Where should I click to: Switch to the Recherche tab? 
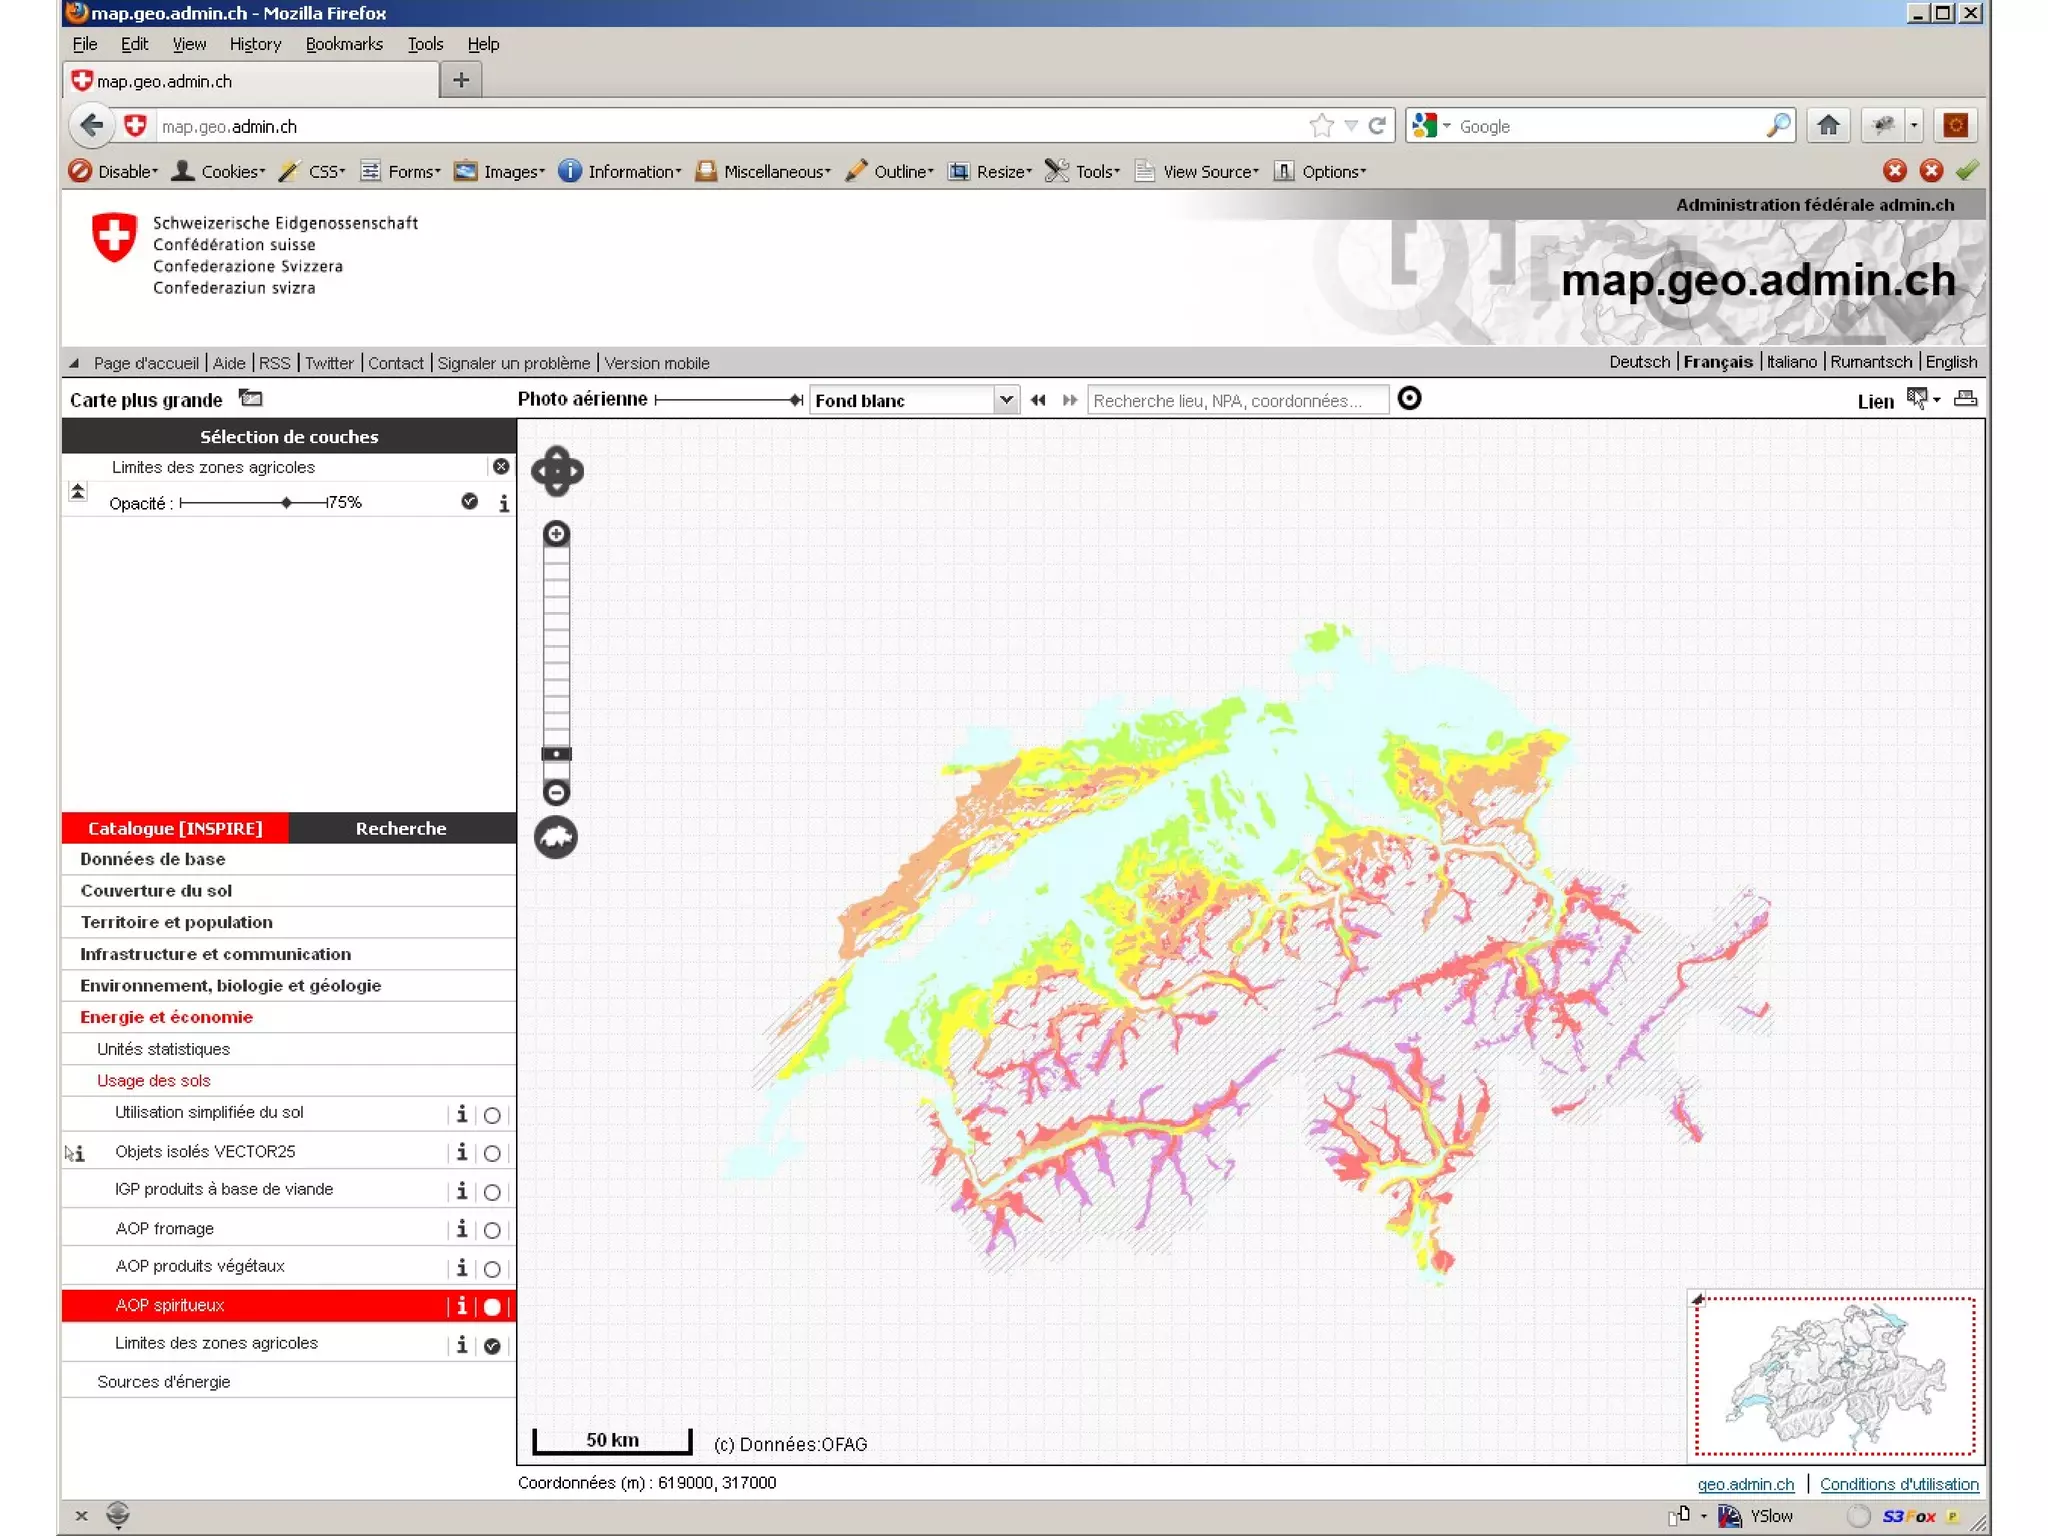point(401,828)
